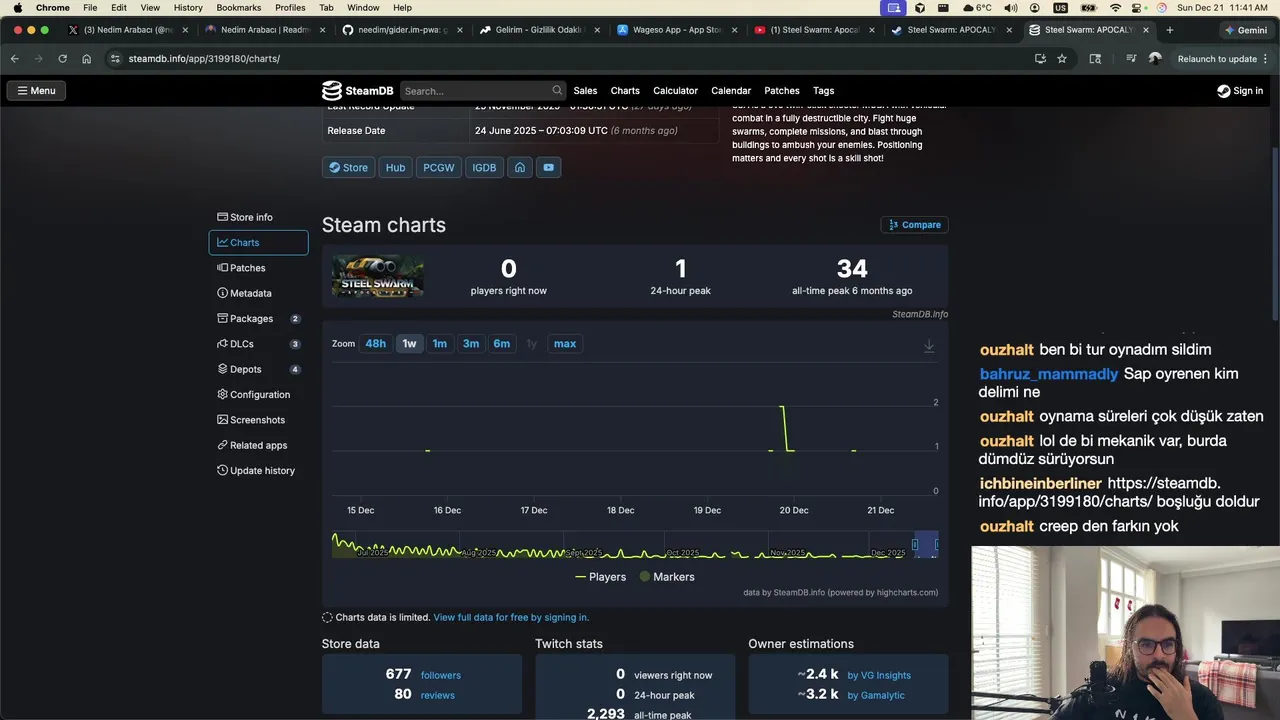Open the Sales nav item

(585, 91)
